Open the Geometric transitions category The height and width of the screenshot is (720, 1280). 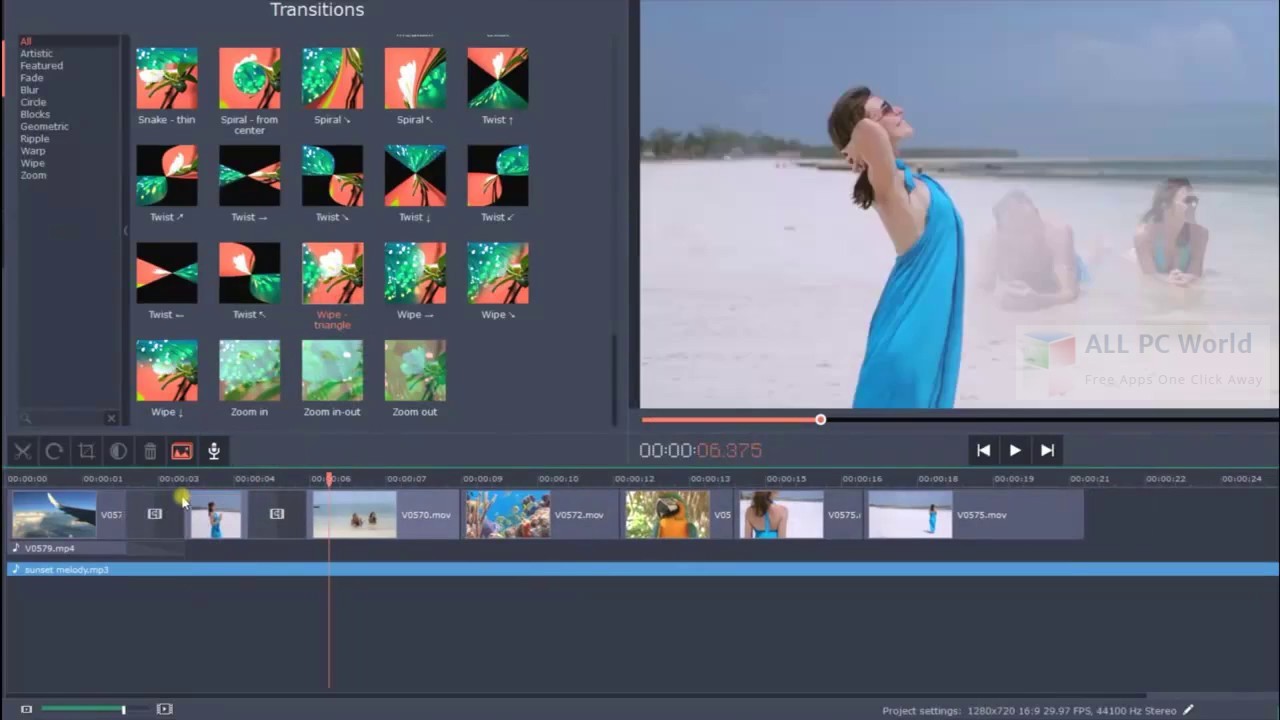pos(44,126)
